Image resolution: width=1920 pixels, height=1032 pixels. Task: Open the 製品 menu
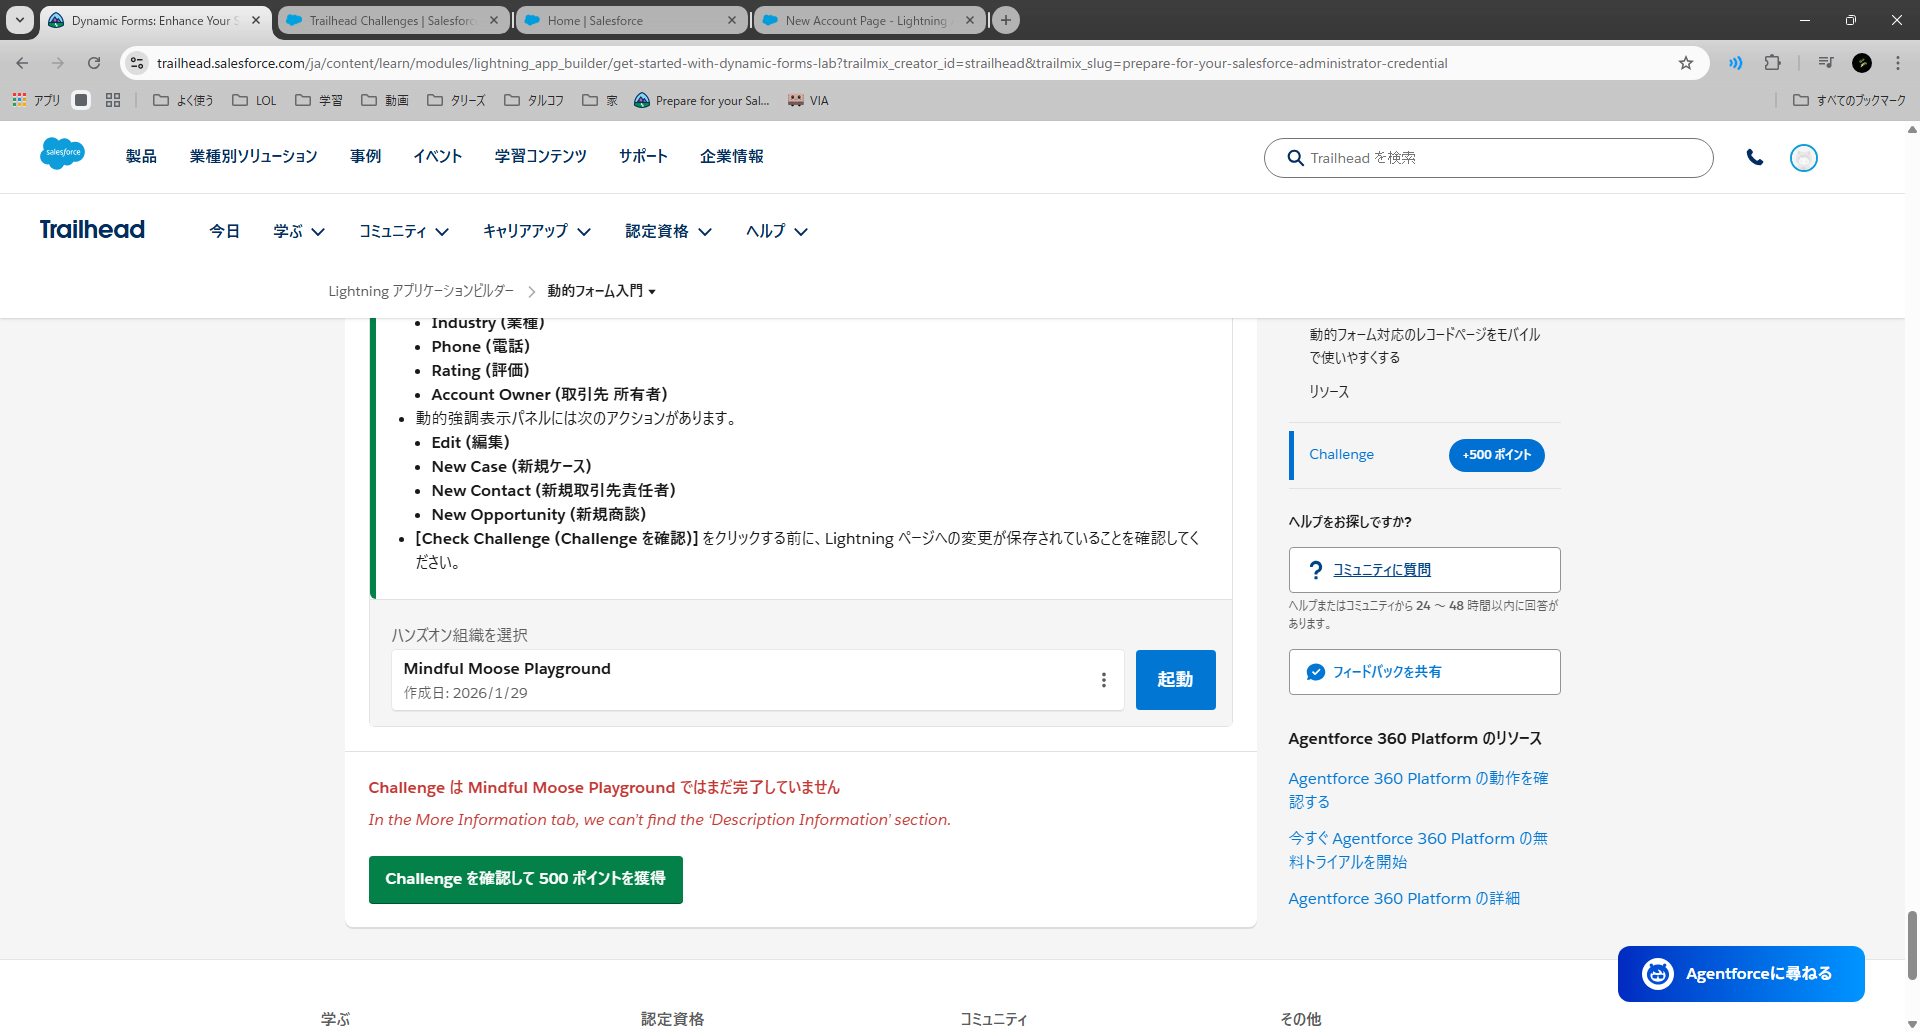(141, 156)
